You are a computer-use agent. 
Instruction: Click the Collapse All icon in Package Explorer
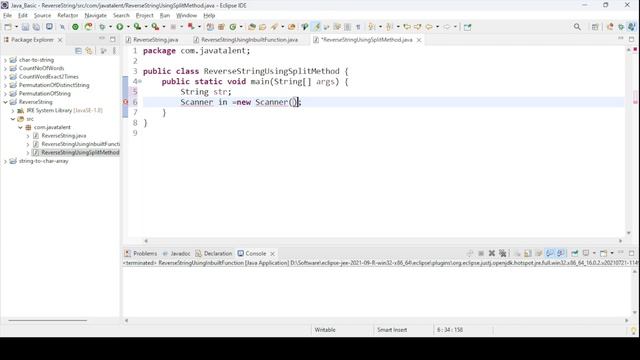(78, 51)
